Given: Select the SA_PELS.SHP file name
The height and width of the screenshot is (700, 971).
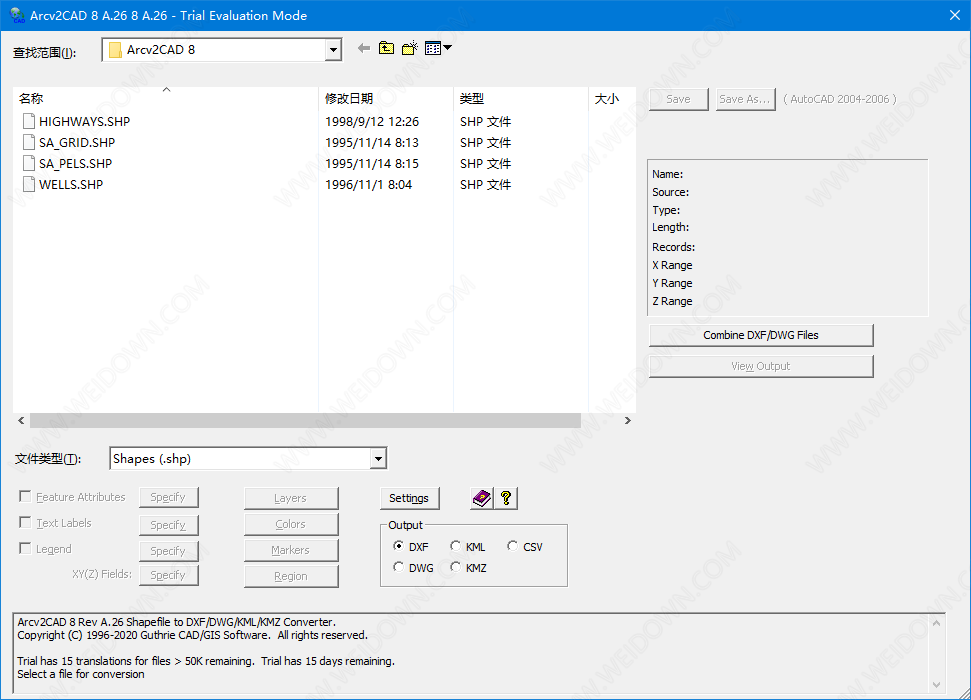Looking at the screenshot, I should point(76,164).
